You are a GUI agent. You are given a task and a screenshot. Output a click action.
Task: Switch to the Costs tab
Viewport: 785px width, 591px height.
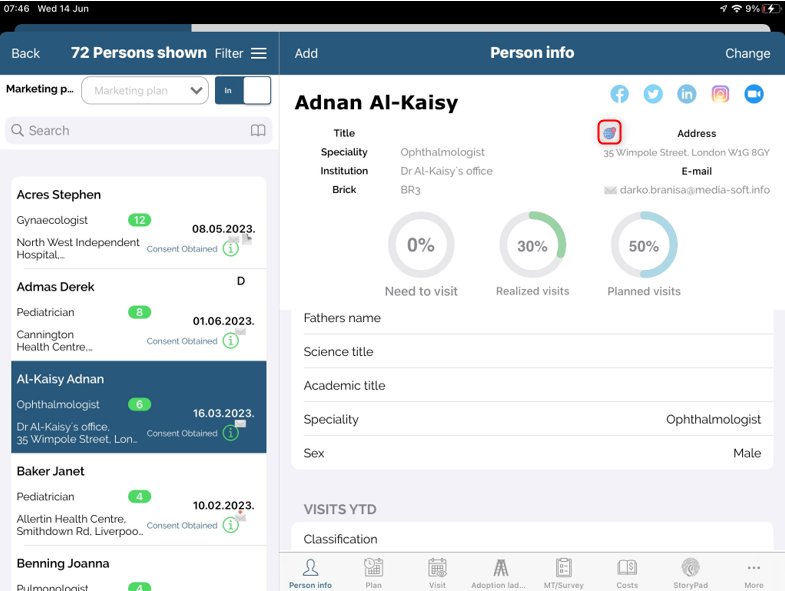click(x=627, y=573)
